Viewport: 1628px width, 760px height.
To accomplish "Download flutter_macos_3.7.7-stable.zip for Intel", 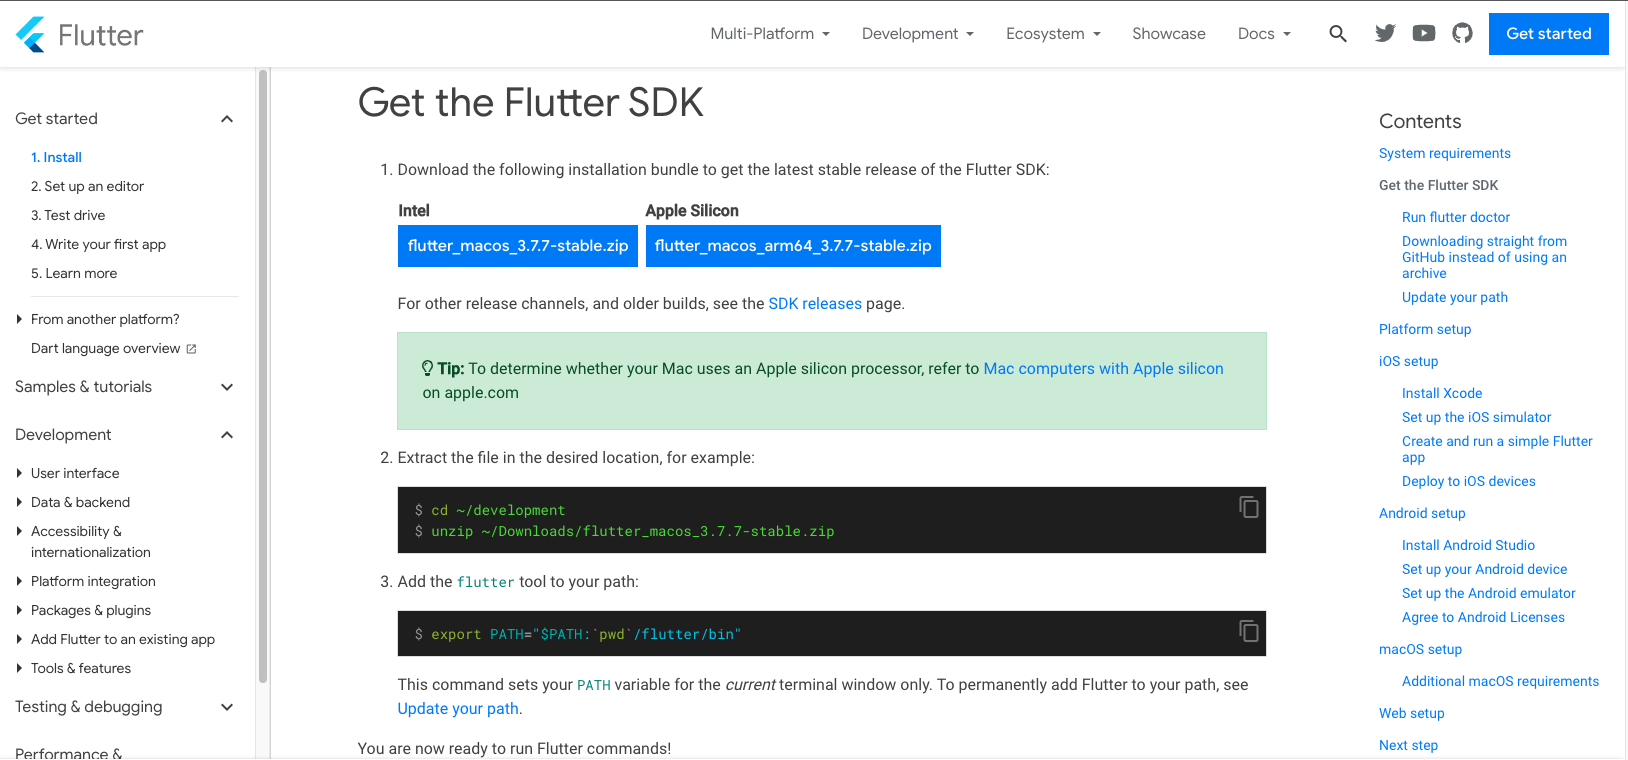I will click(x=517, y=246).
